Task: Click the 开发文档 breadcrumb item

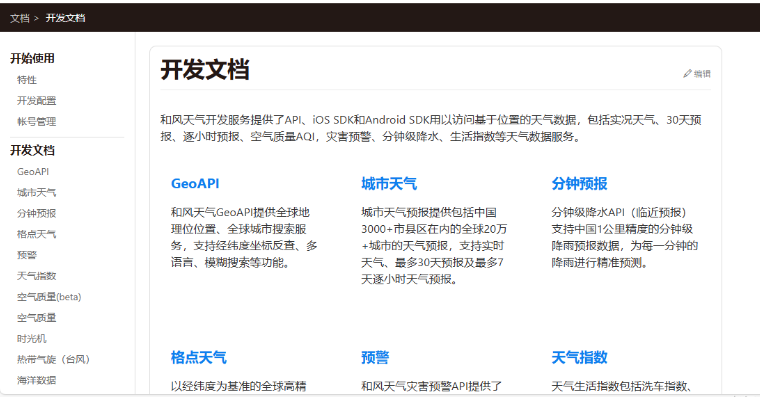Action: [65, 18]
